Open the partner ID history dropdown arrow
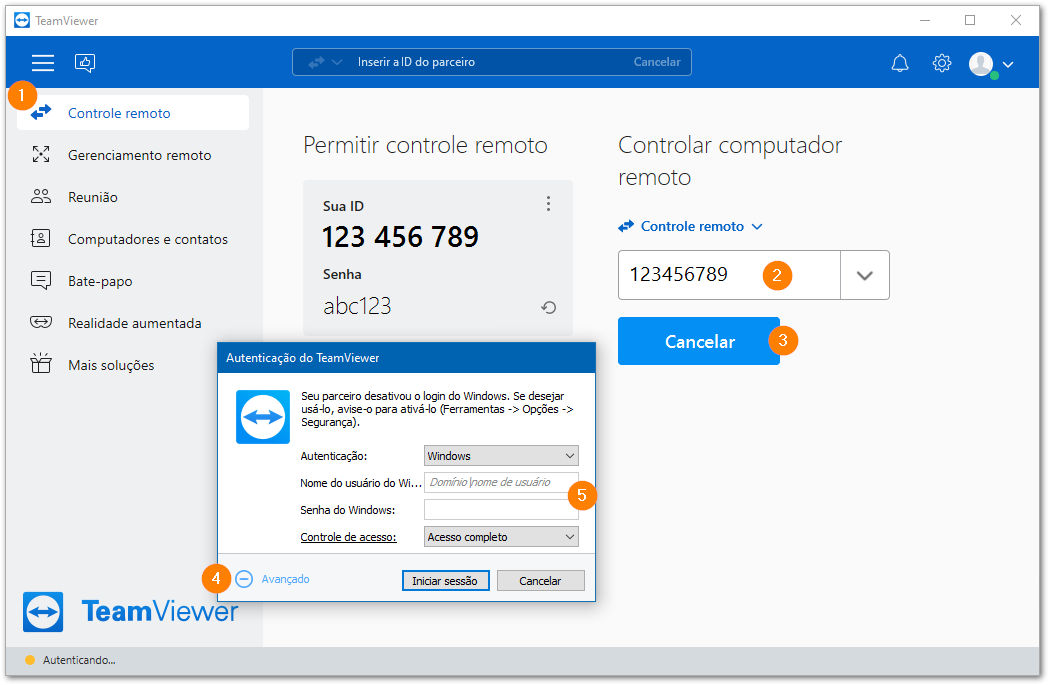 [865, 275]
